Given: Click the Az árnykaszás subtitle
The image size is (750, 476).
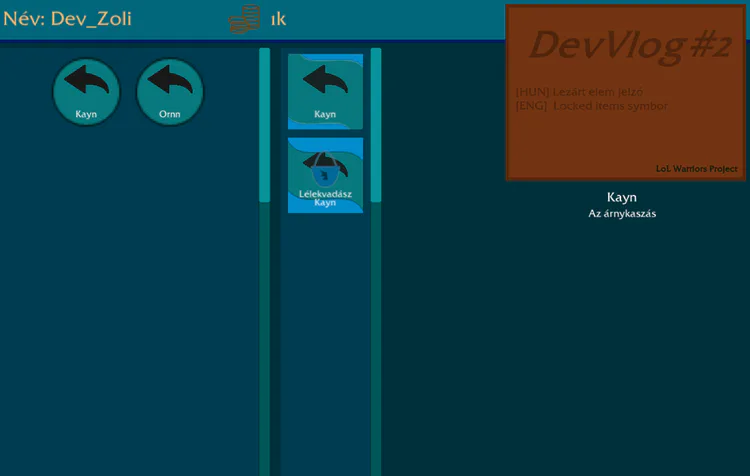Looking at the screenshot, I should pos(622,213).
